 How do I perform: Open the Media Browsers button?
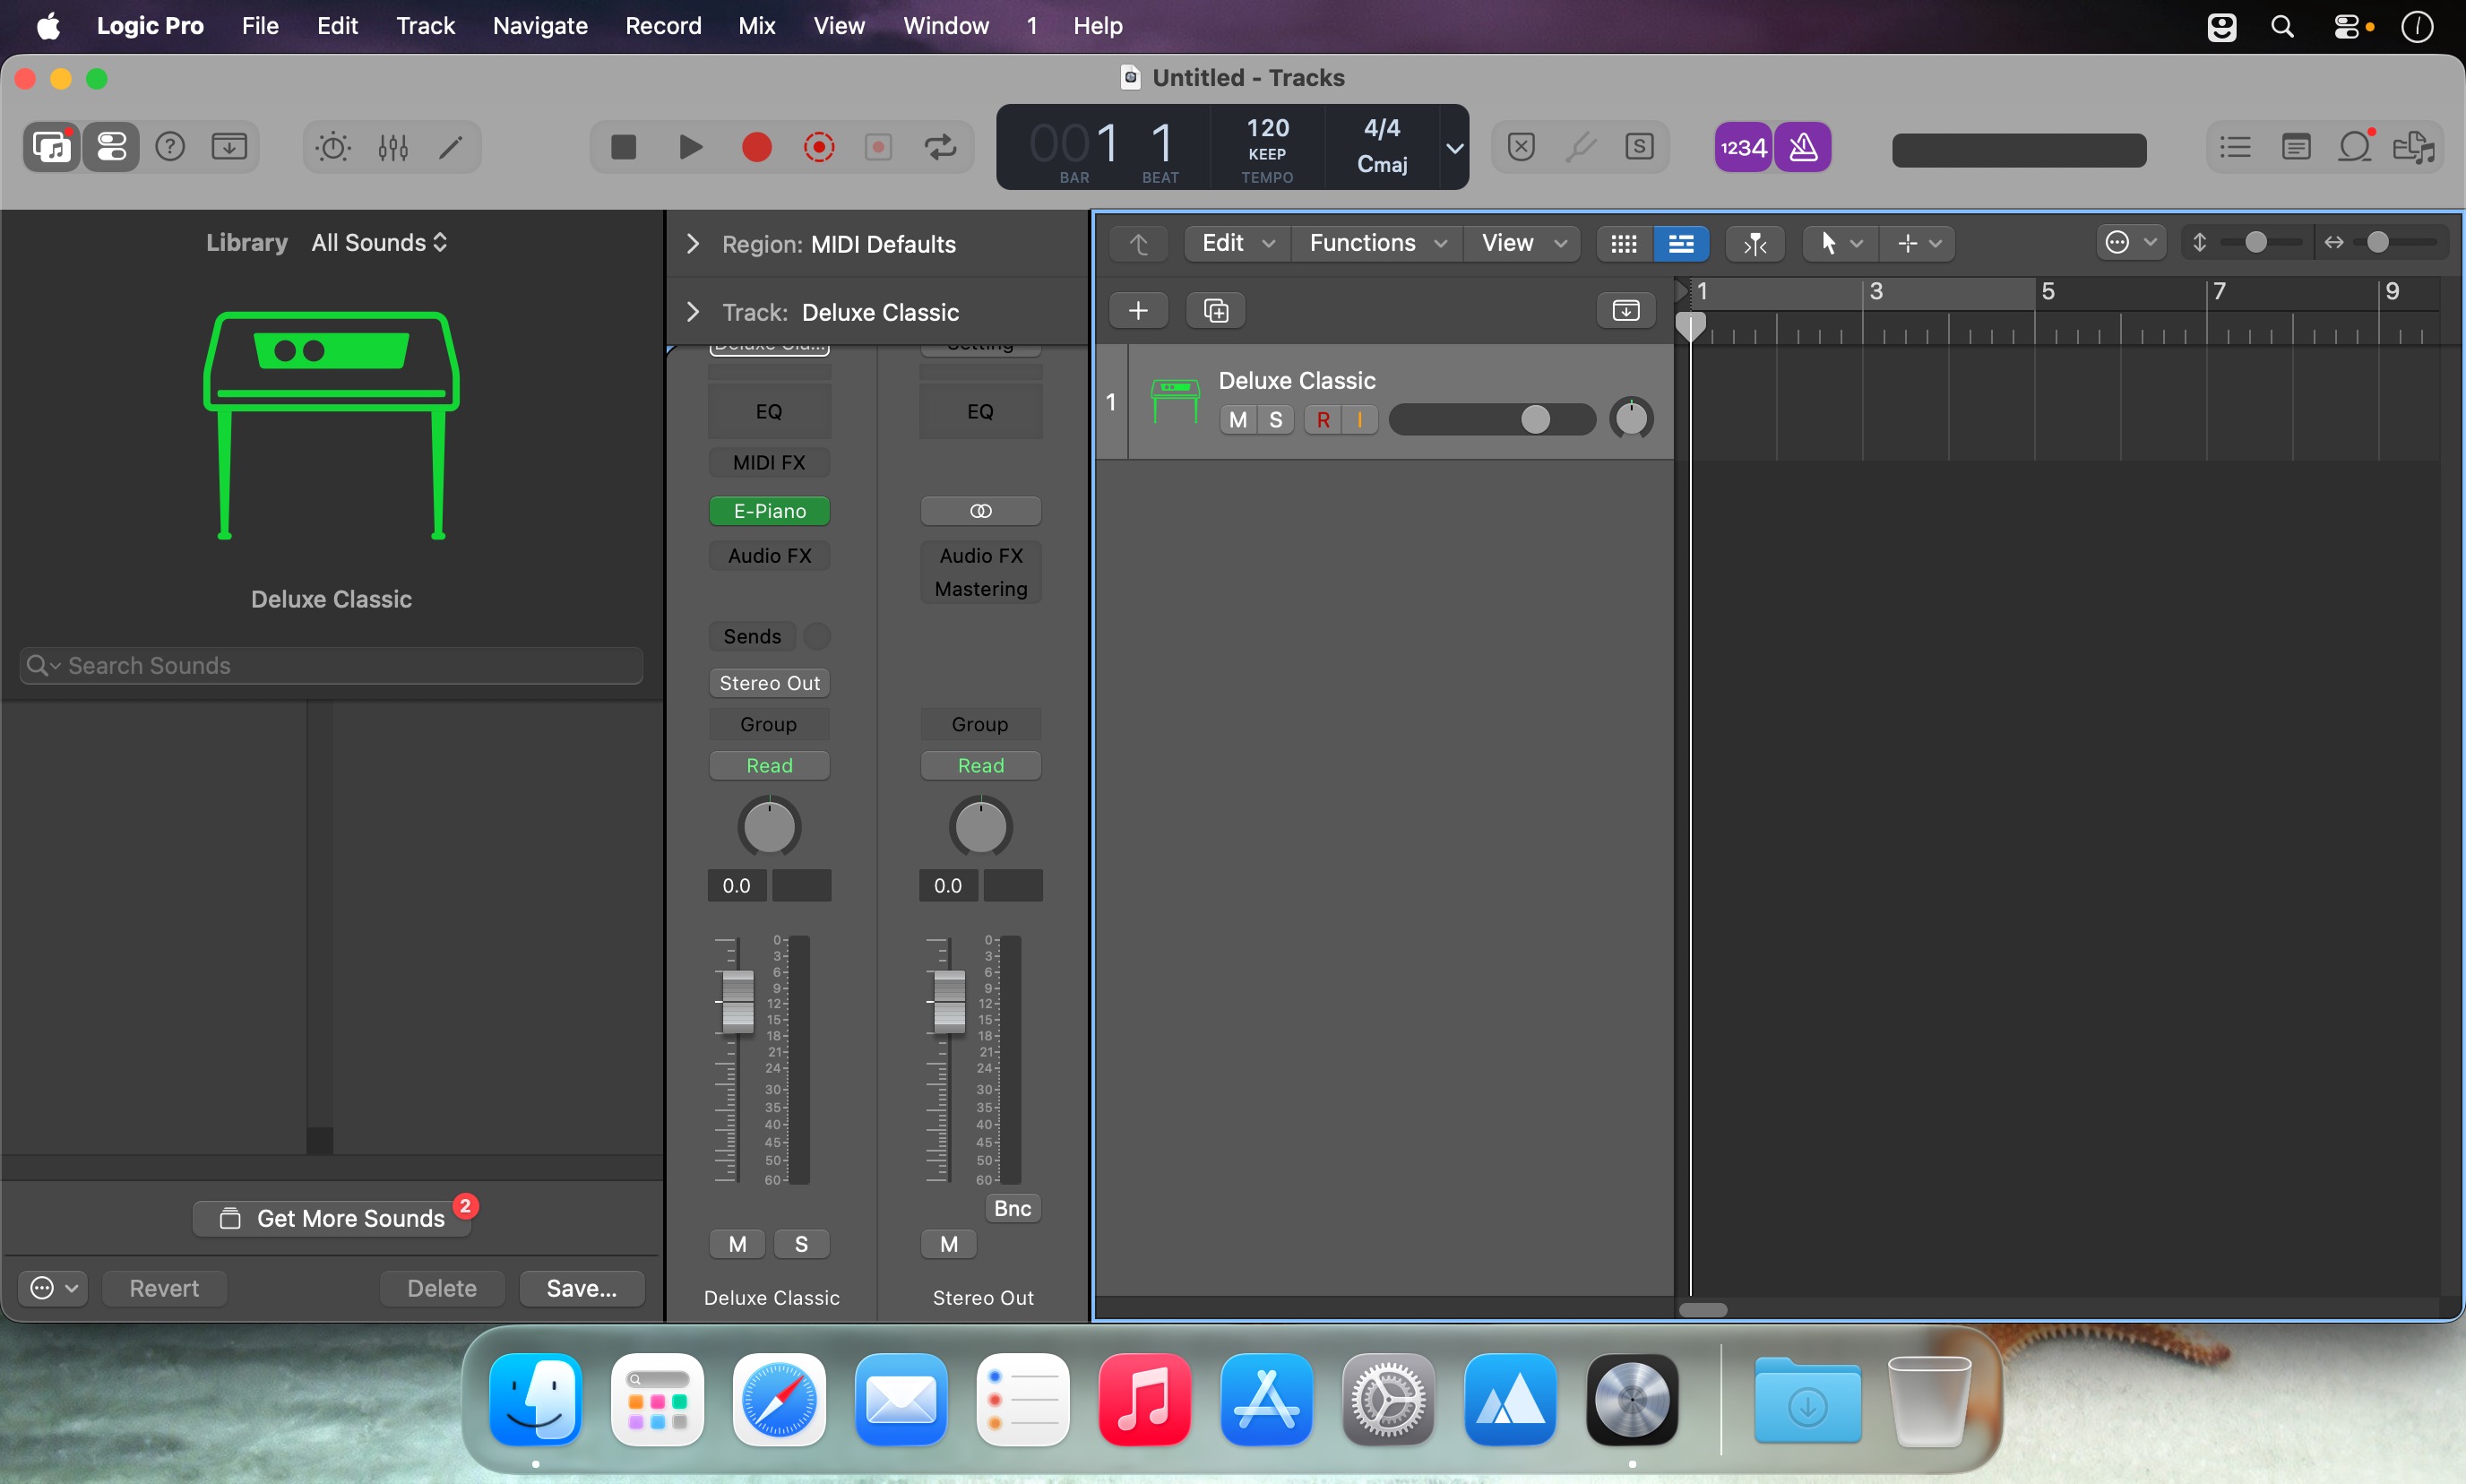coord(2414,148)
